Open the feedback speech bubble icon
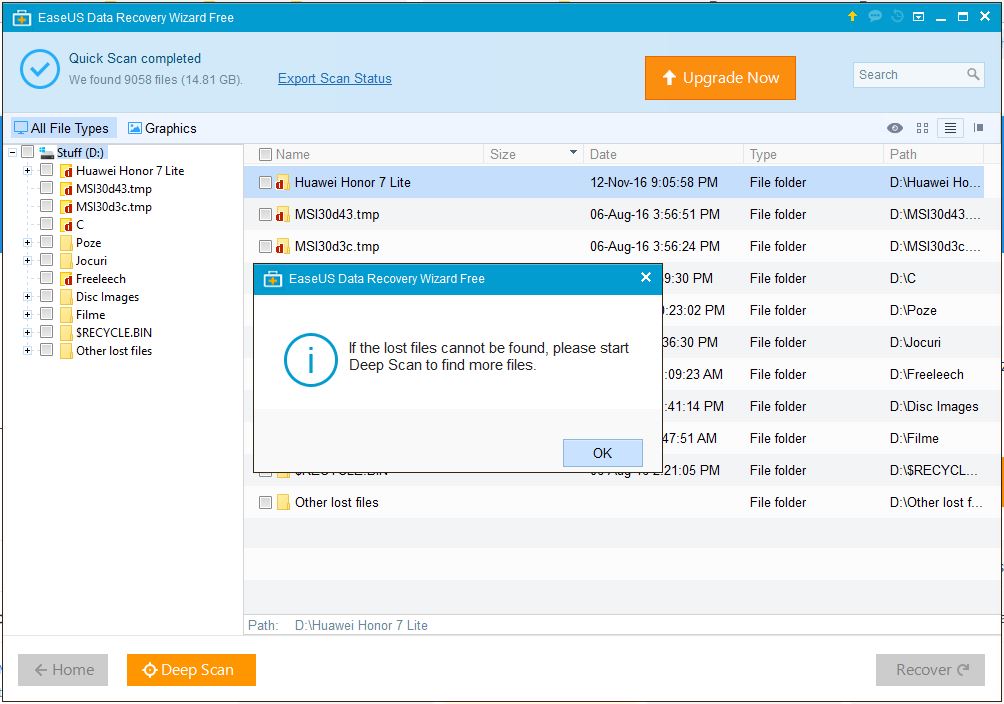The width and height of the screenshot is (1004, 704). tap(875, 16)
